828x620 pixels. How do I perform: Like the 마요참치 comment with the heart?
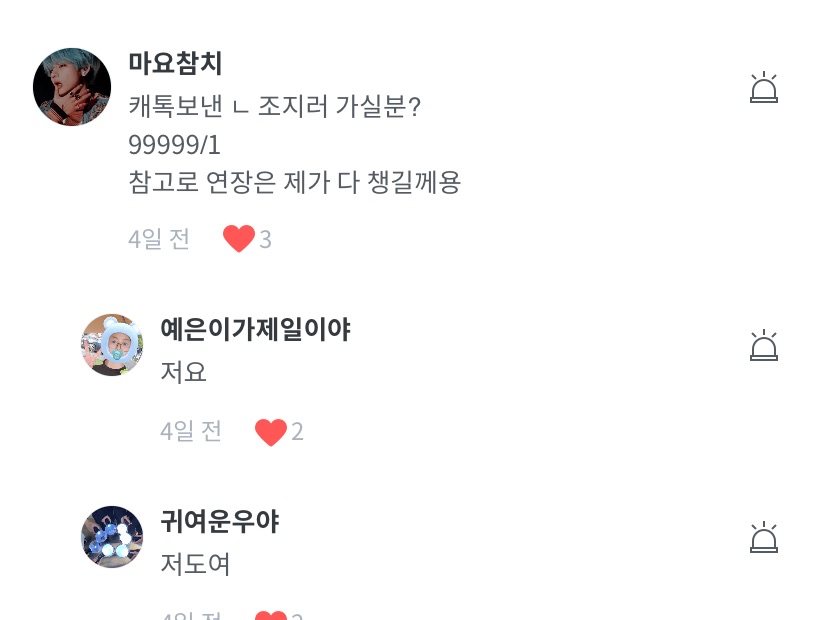click(x=238, y=239)
